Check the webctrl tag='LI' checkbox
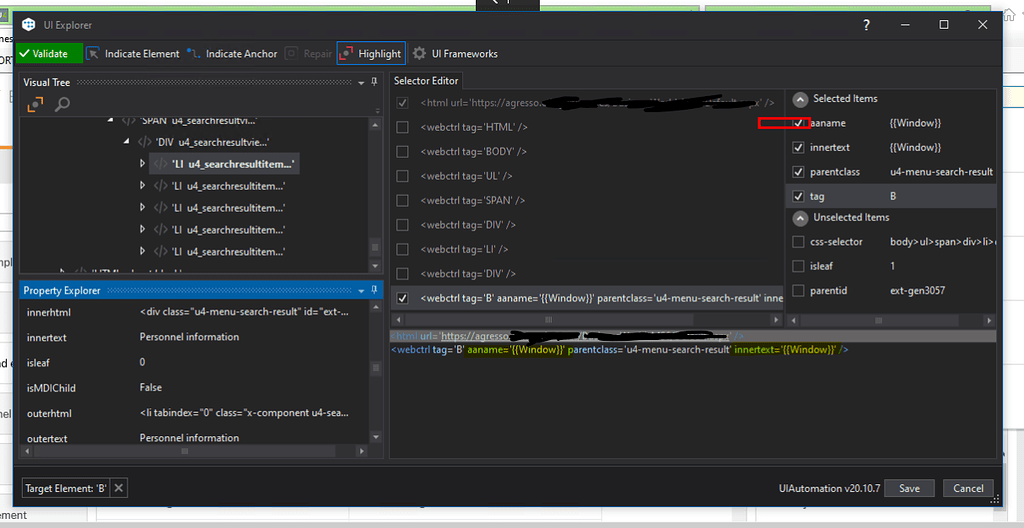Screen dimensions: 1024x528 click(x=402, y=249)
